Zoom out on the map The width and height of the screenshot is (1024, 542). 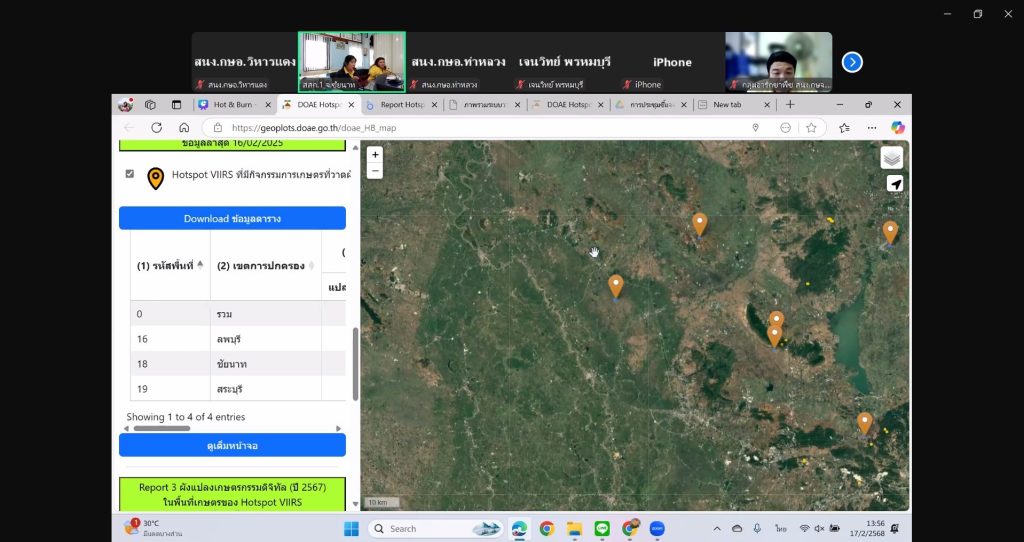point(375,171)
